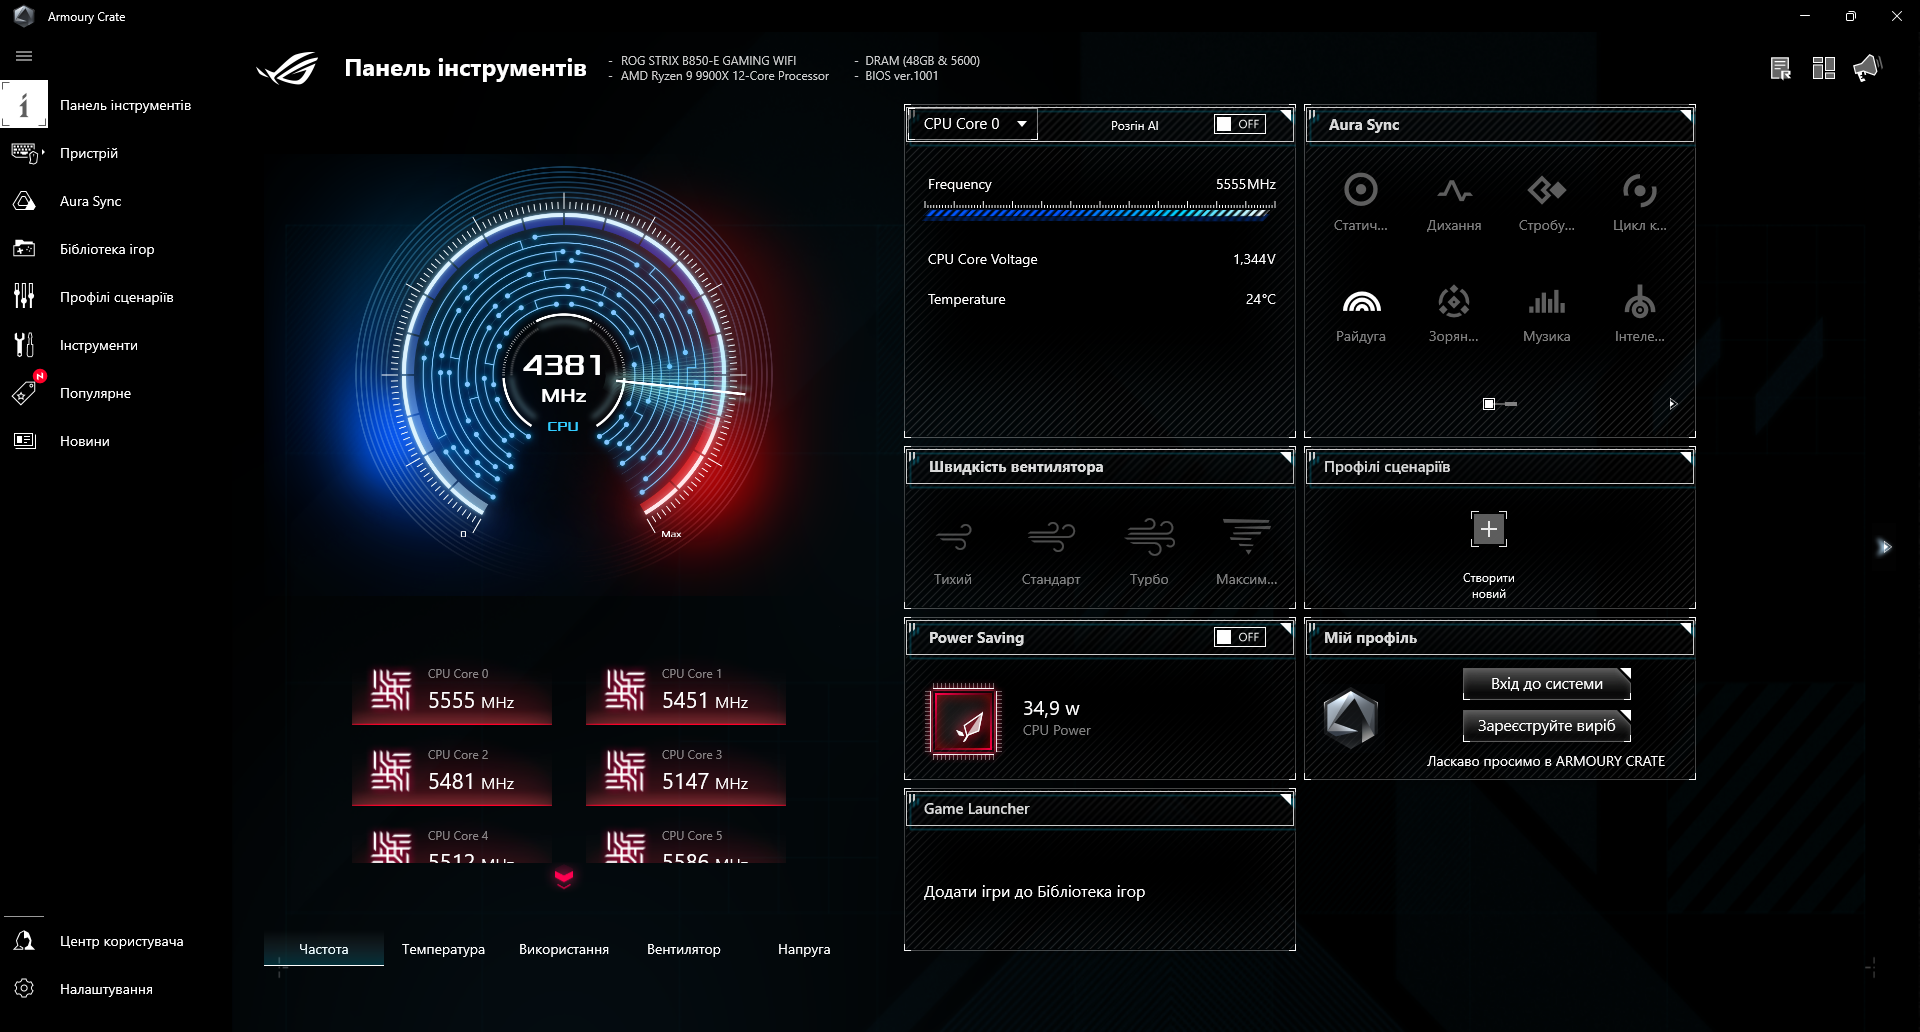Click Зареєструйте виріб button
The width and height of the screenshot is (1920, 1032).
[x=1545, y=725]
